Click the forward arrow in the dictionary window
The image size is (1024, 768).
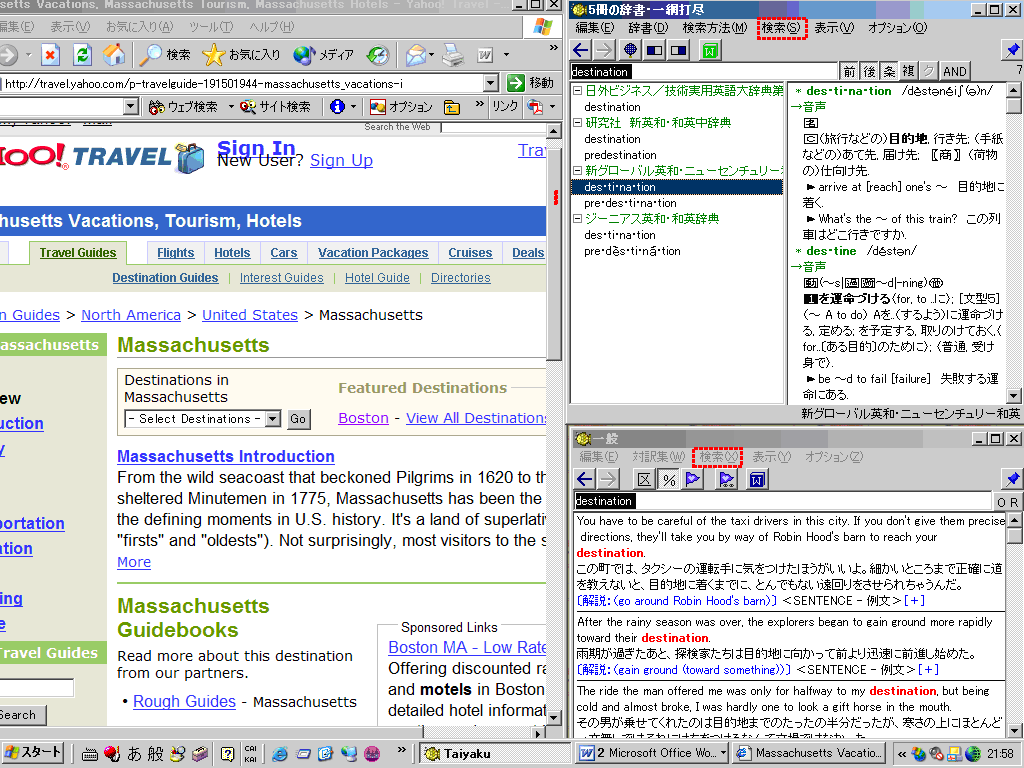click(x=605, y=50)
